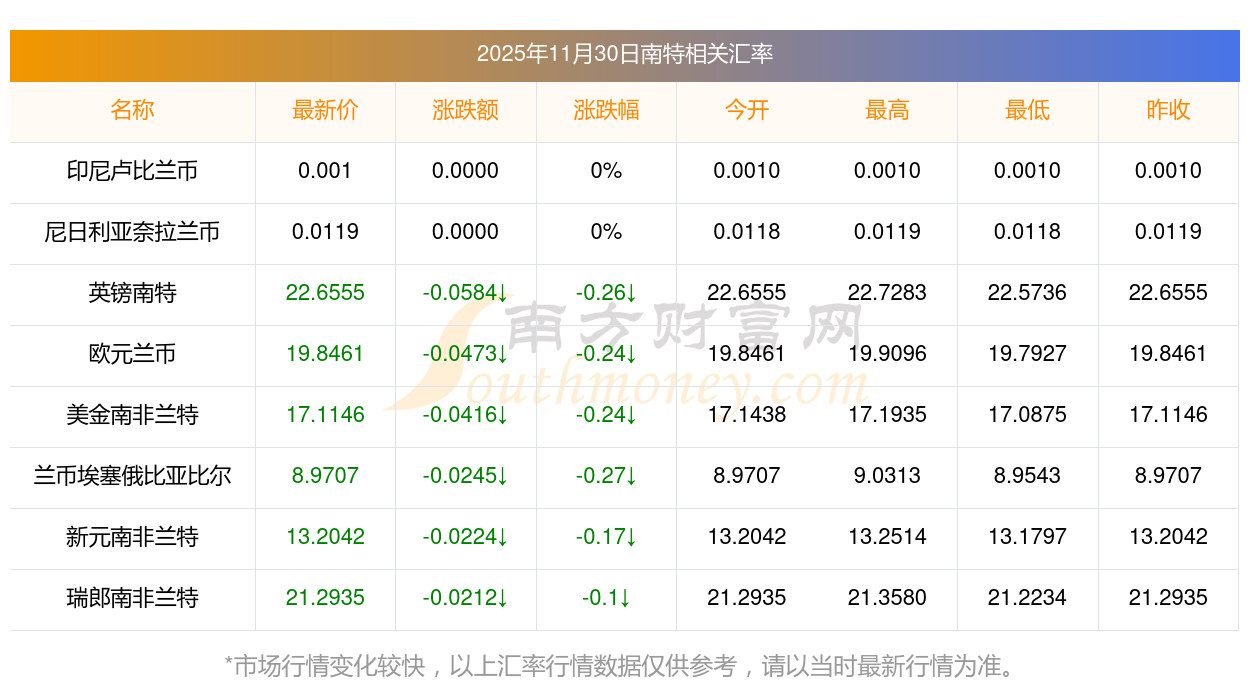
Task: Click the 兰币埃塞俄比亚比尔 row name
Action: tap(133, 476)
